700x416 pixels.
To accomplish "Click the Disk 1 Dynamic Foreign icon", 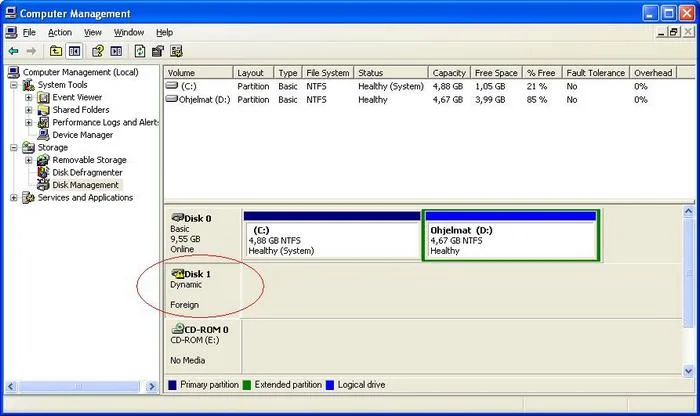I will (178, 273).
